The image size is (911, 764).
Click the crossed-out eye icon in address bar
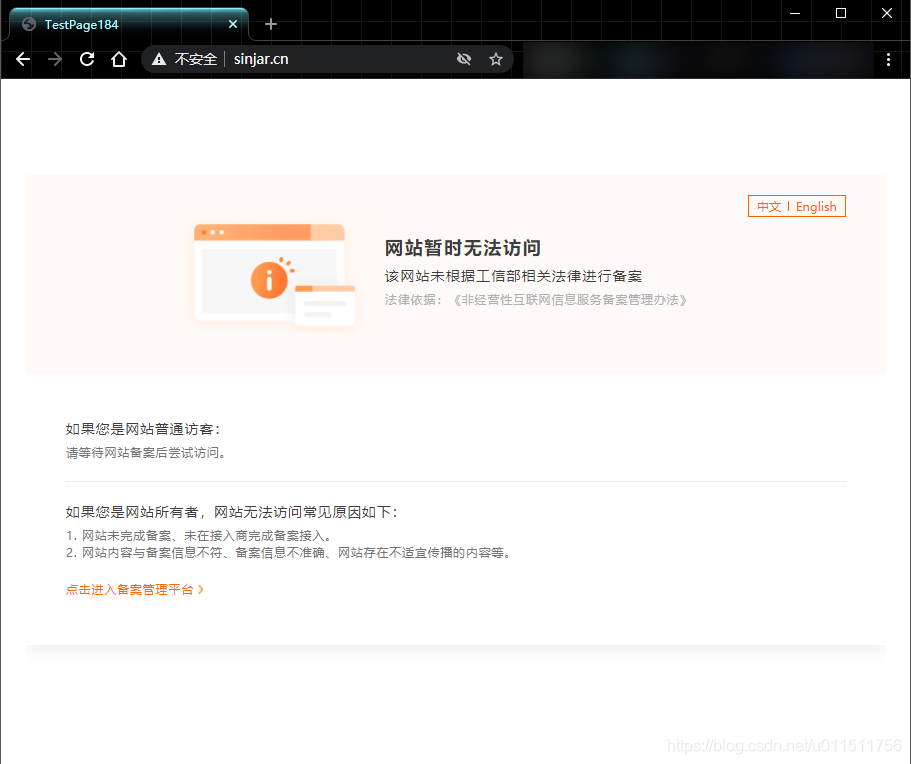point(464,59)
